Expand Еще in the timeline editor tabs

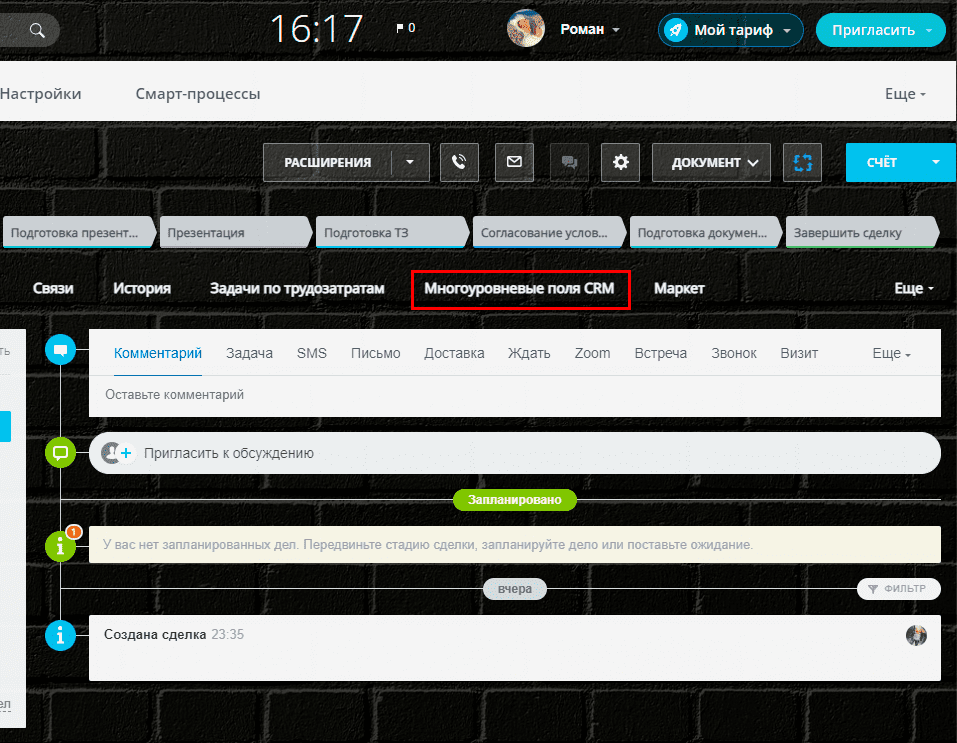(x=891, y=353)
